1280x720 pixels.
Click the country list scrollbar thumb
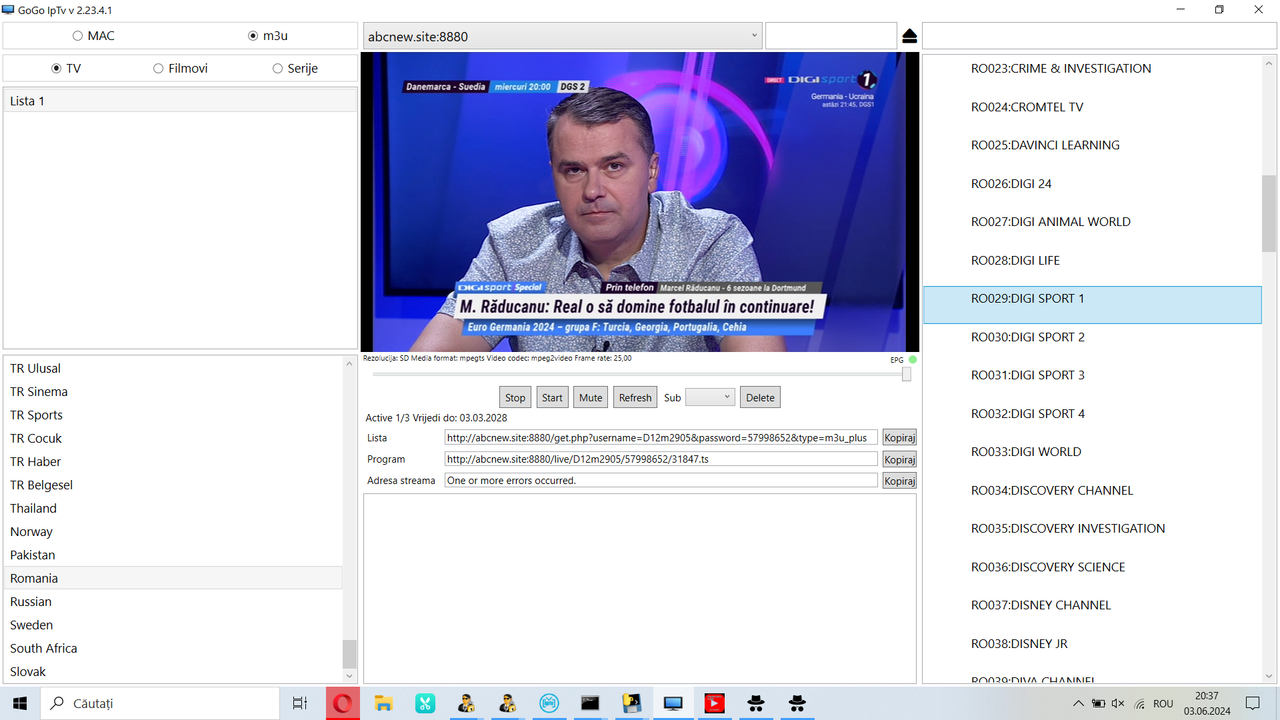point(349,654)
